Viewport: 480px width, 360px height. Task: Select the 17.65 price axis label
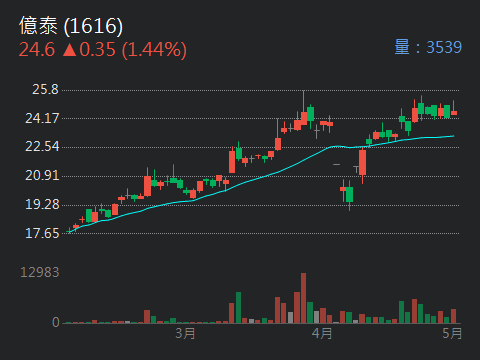click(42, 233)
